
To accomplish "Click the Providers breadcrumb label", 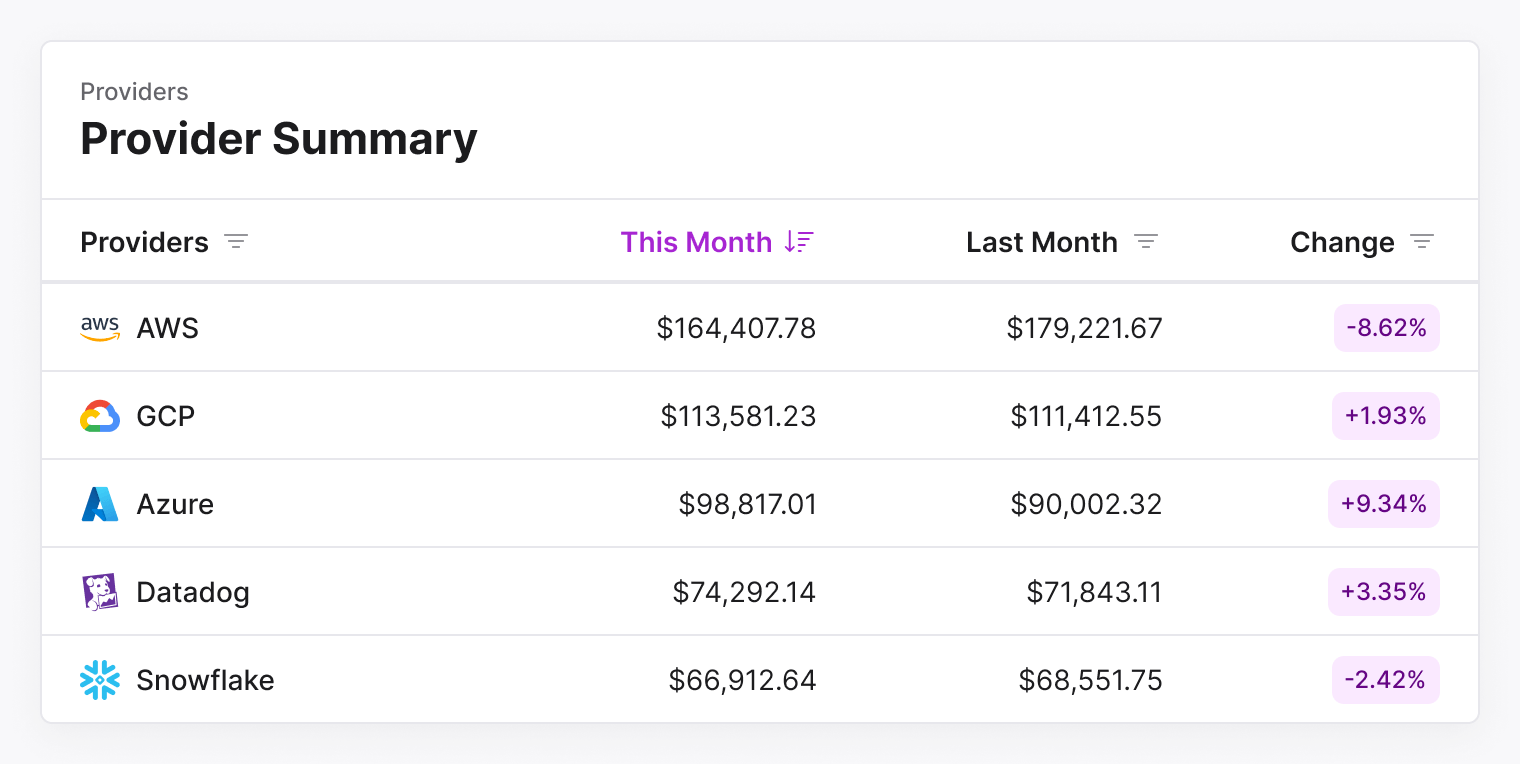I will (134, 91).
